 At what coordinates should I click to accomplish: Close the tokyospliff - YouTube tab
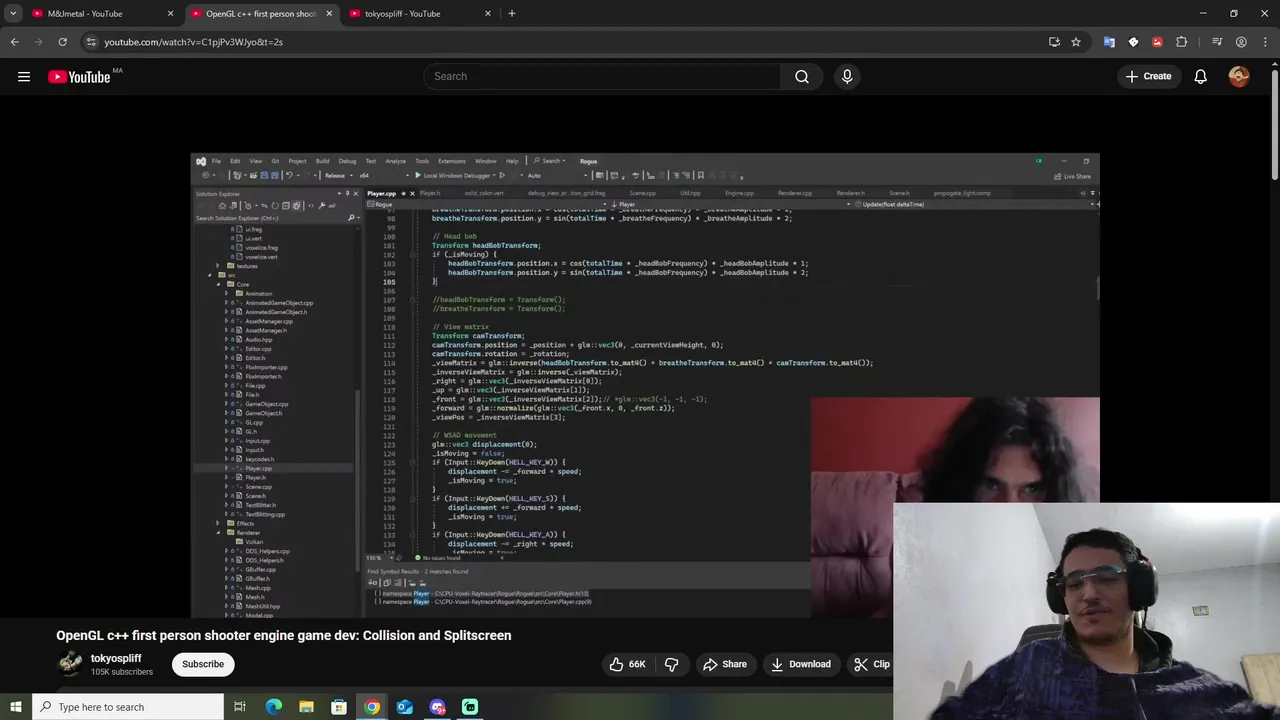[x=488, y=14]
